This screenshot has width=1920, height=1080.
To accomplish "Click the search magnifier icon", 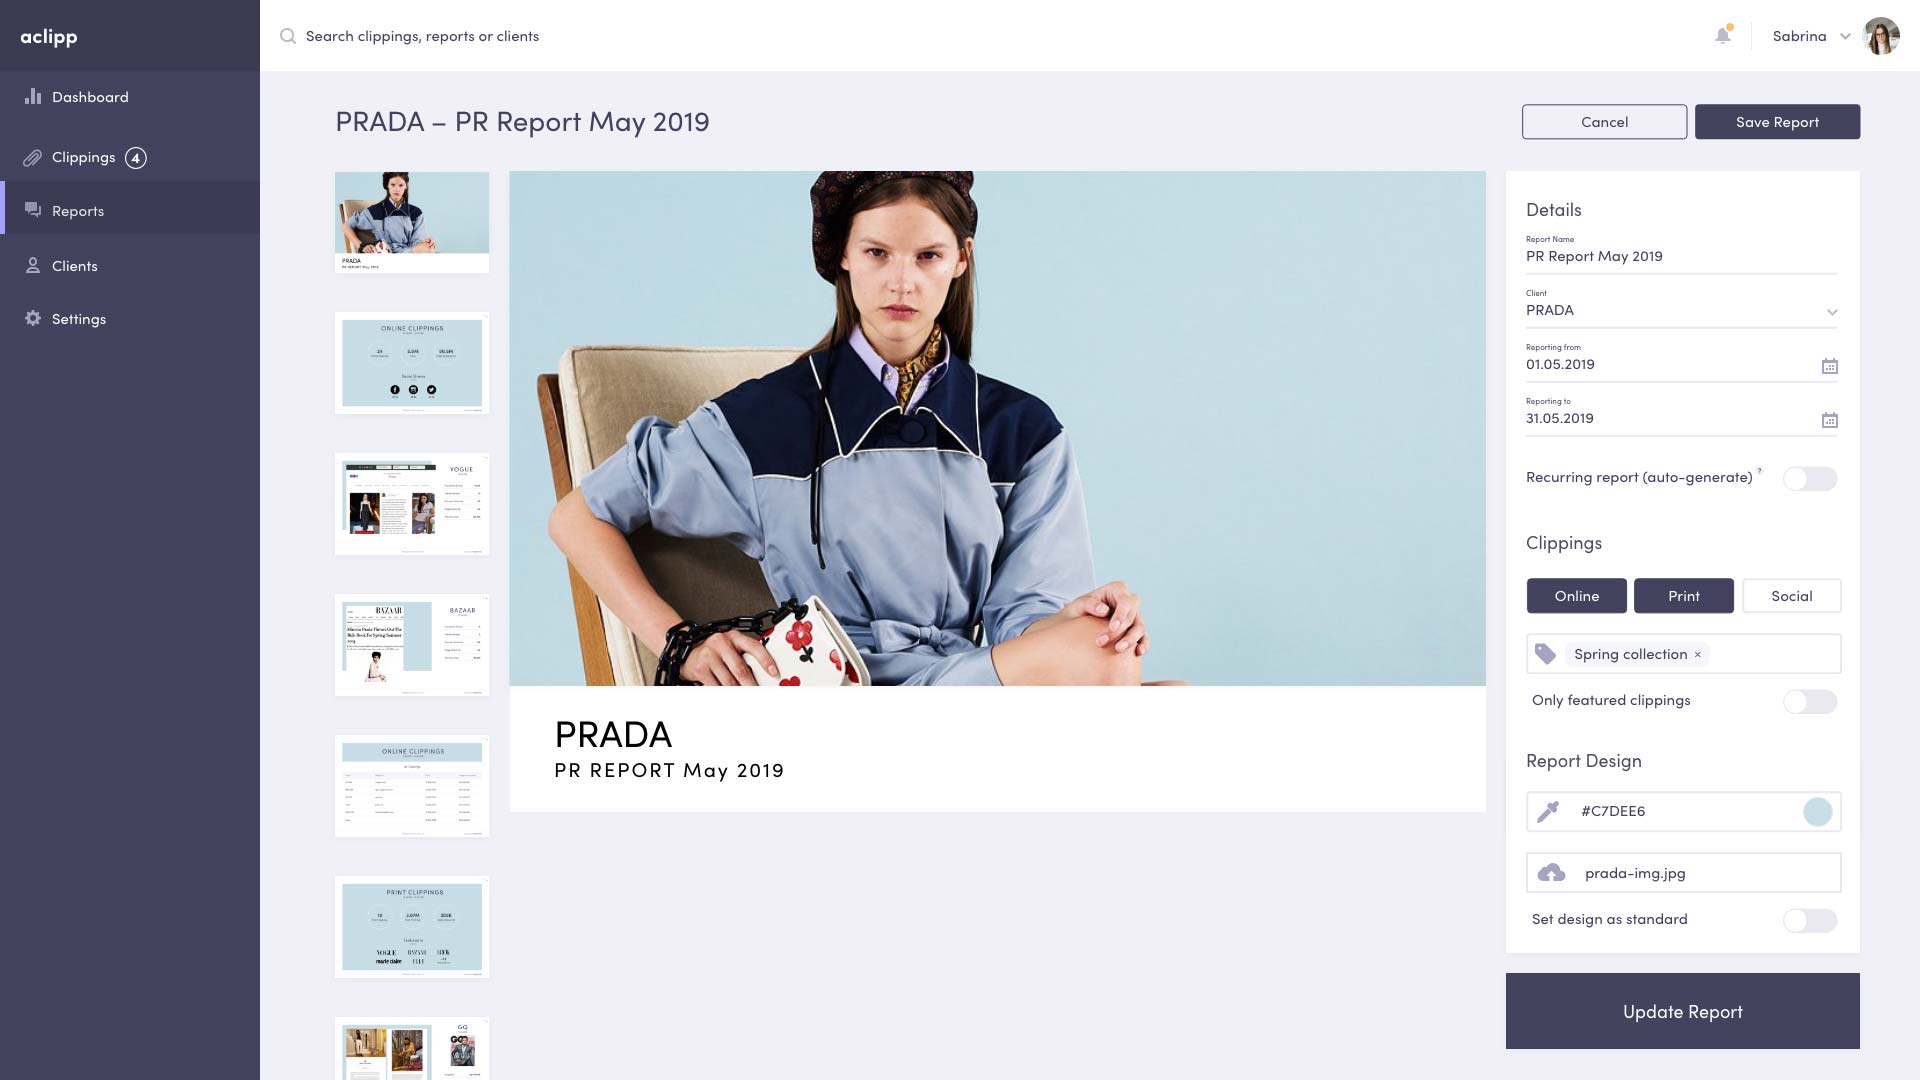I will click(288, 36).
